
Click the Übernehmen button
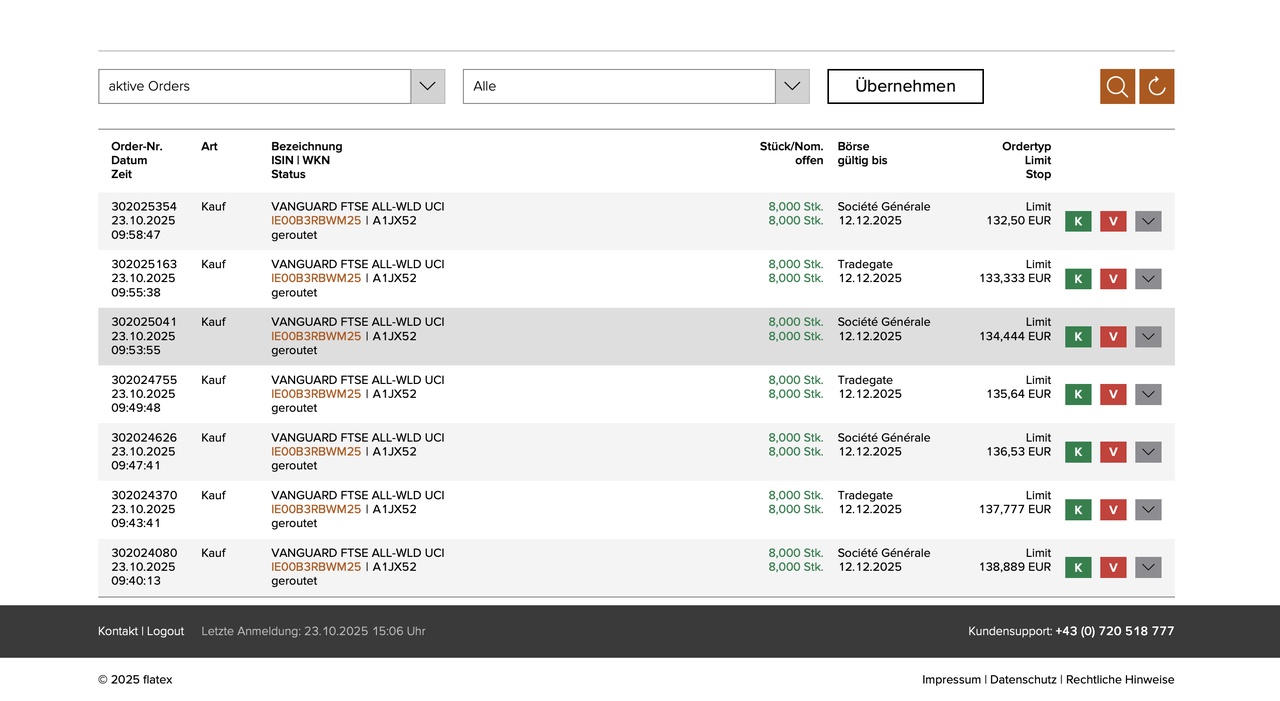pos(905,87)
